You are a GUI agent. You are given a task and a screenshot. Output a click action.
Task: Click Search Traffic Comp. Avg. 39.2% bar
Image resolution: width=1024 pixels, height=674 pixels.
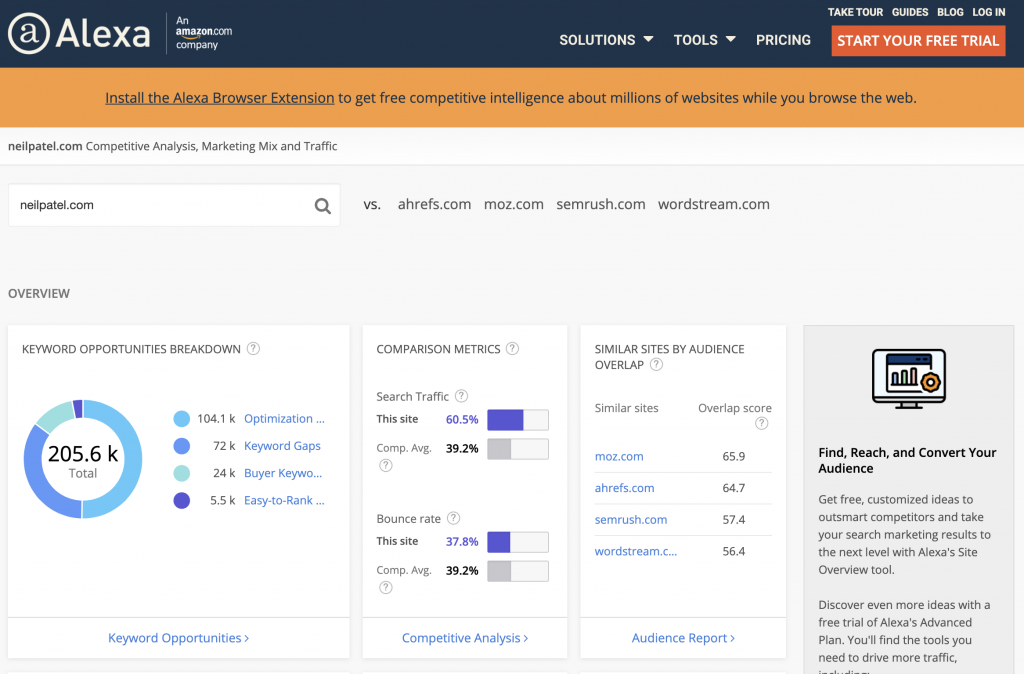(x=518, y=449)
